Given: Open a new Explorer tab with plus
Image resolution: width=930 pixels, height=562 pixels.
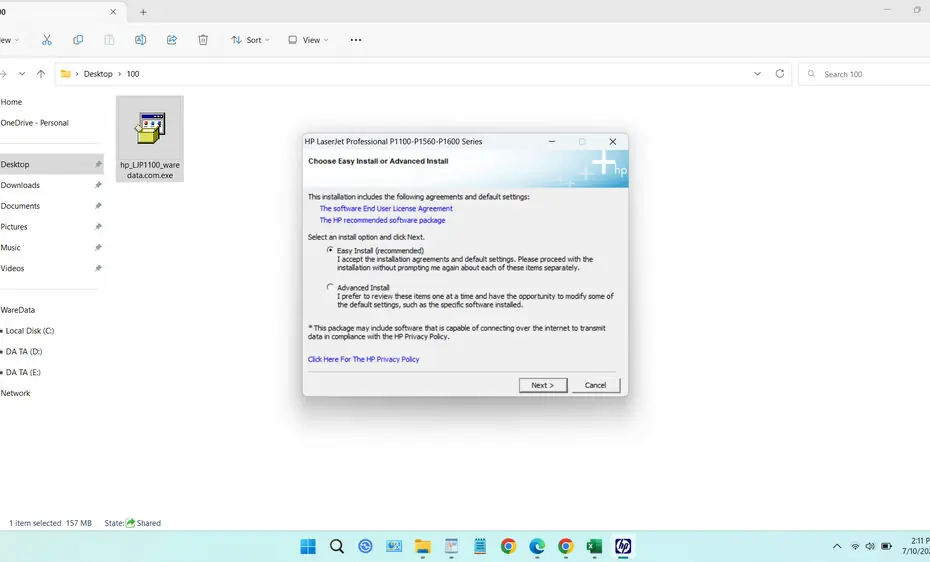Looking at the screenshot, I should coord(143,12).
